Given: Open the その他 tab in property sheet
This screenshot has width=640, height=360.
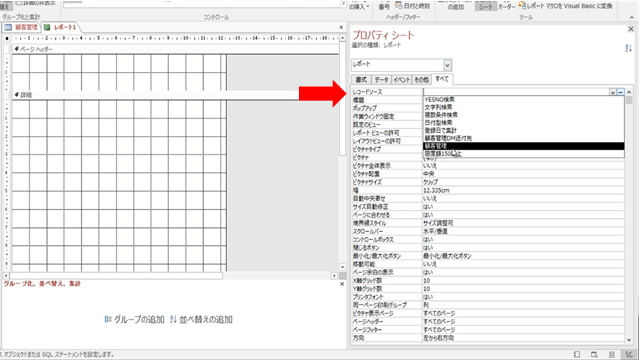Looking at the screenshot, I should click(x=421, y=80).
